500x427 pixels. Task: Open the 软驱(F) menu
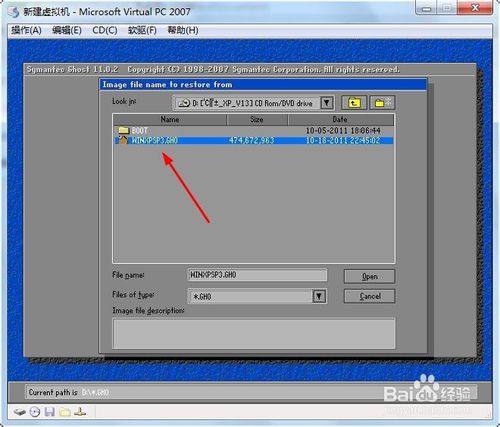[142, 30]
